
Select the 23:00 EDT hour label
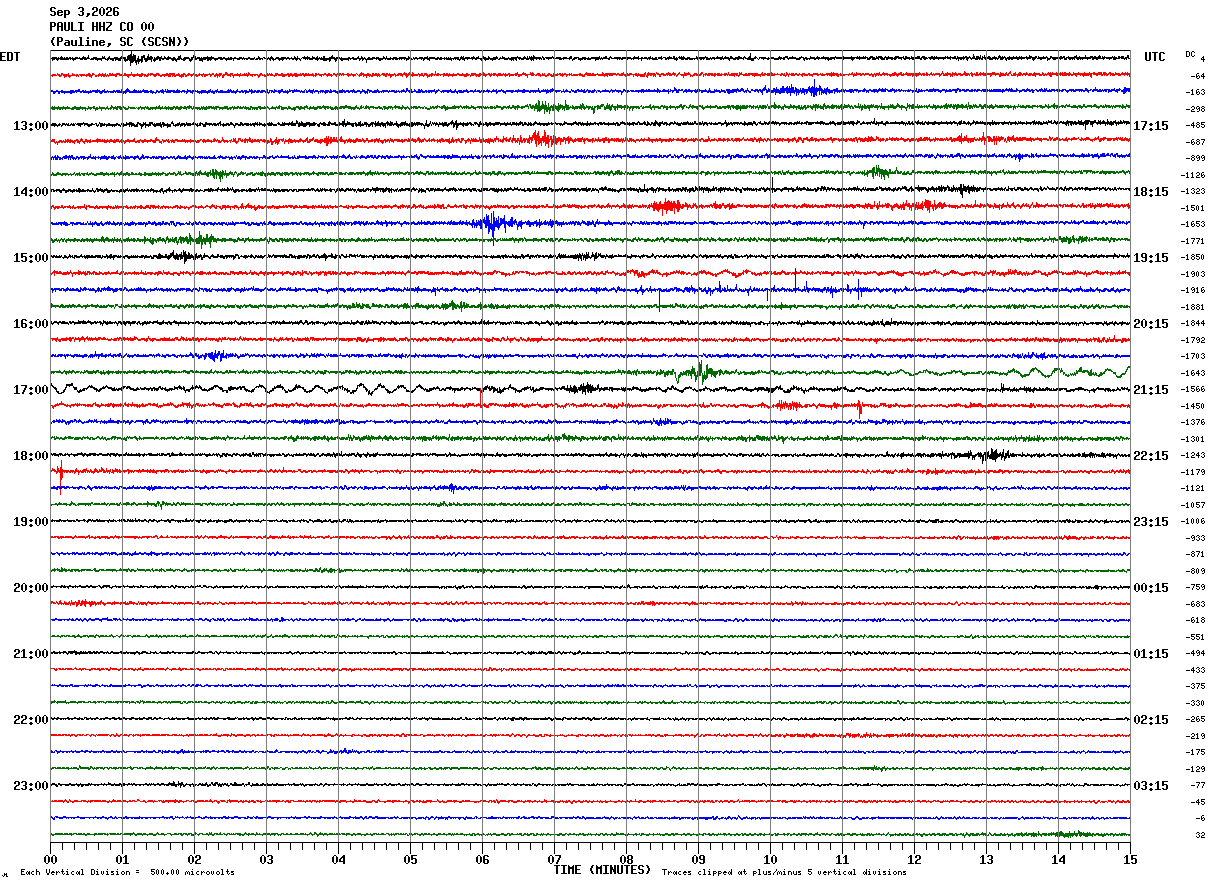tap(30, 785)
